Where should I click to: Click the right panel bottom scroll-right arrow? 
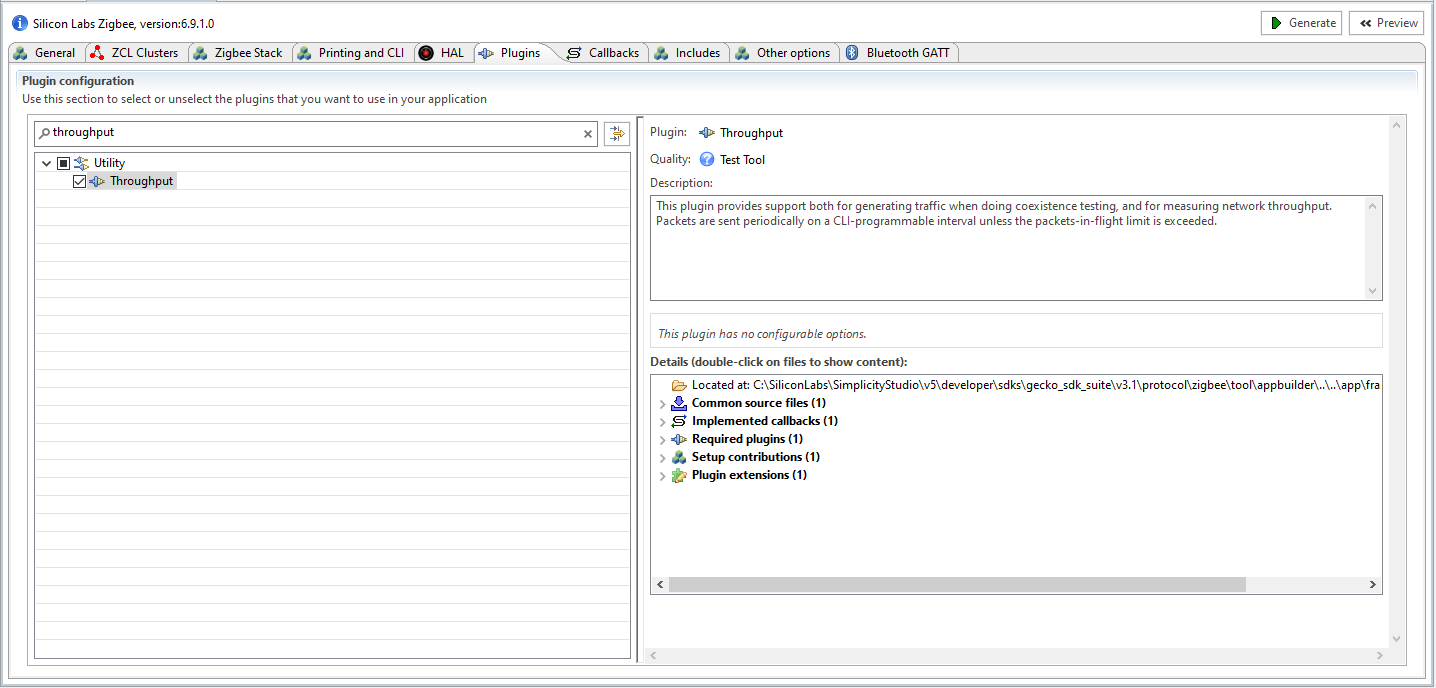pos(1380,656)
